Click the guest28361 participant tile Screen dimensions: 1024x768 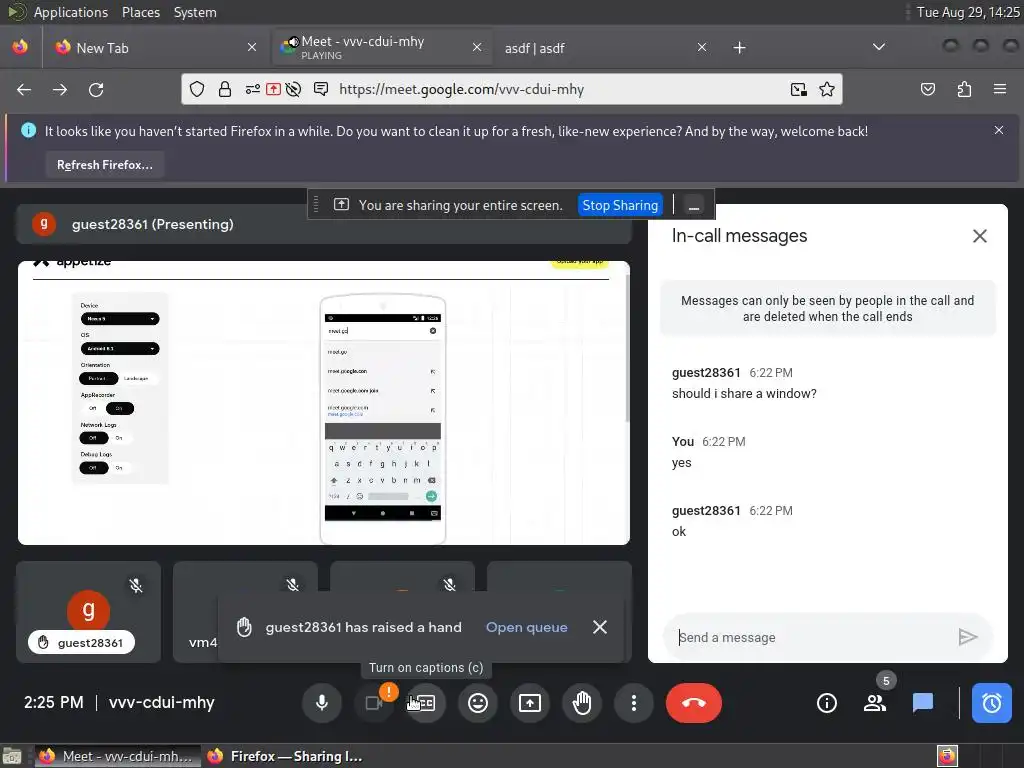[89, 612]
